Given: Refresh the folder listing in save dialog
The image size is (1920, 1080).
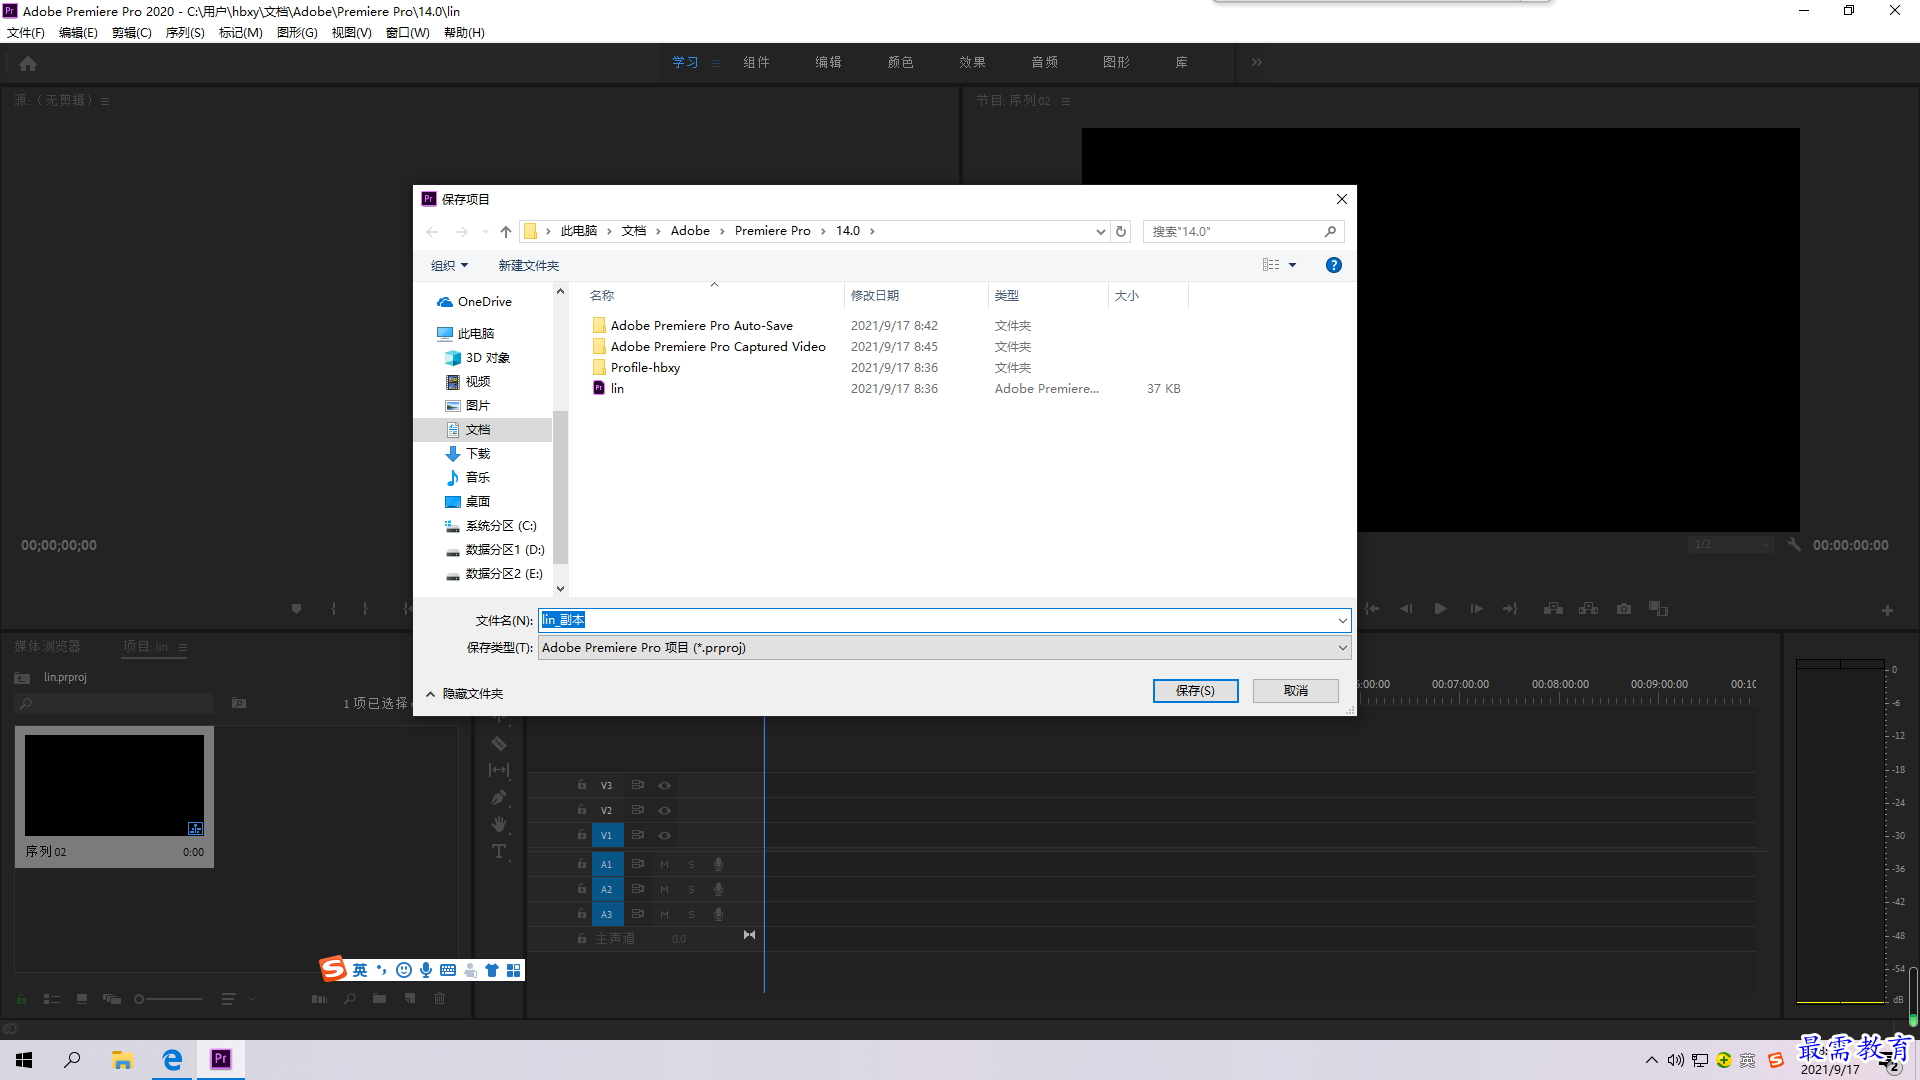Looking at the screenshot, I should 1121,231.
